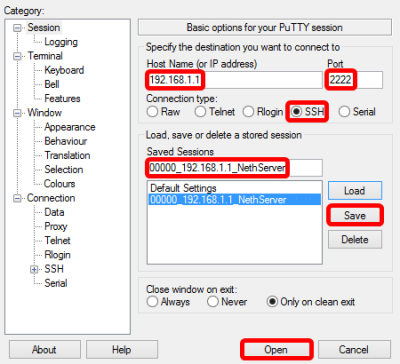Screen dimensions: 400x364
Task: Open PuTTY Help
Action: click(122, 350)
